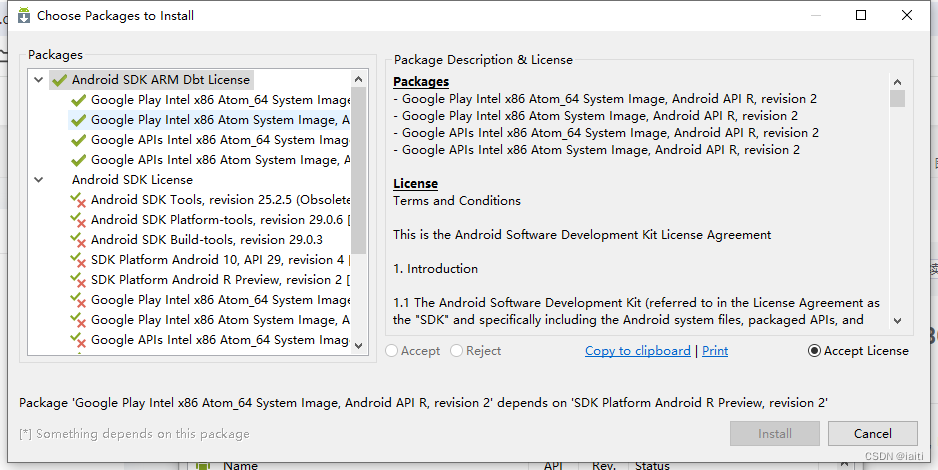Click the license text scrollbar up arrow
938x470 pixels.
pyautogui.click(x=897, y=82)
